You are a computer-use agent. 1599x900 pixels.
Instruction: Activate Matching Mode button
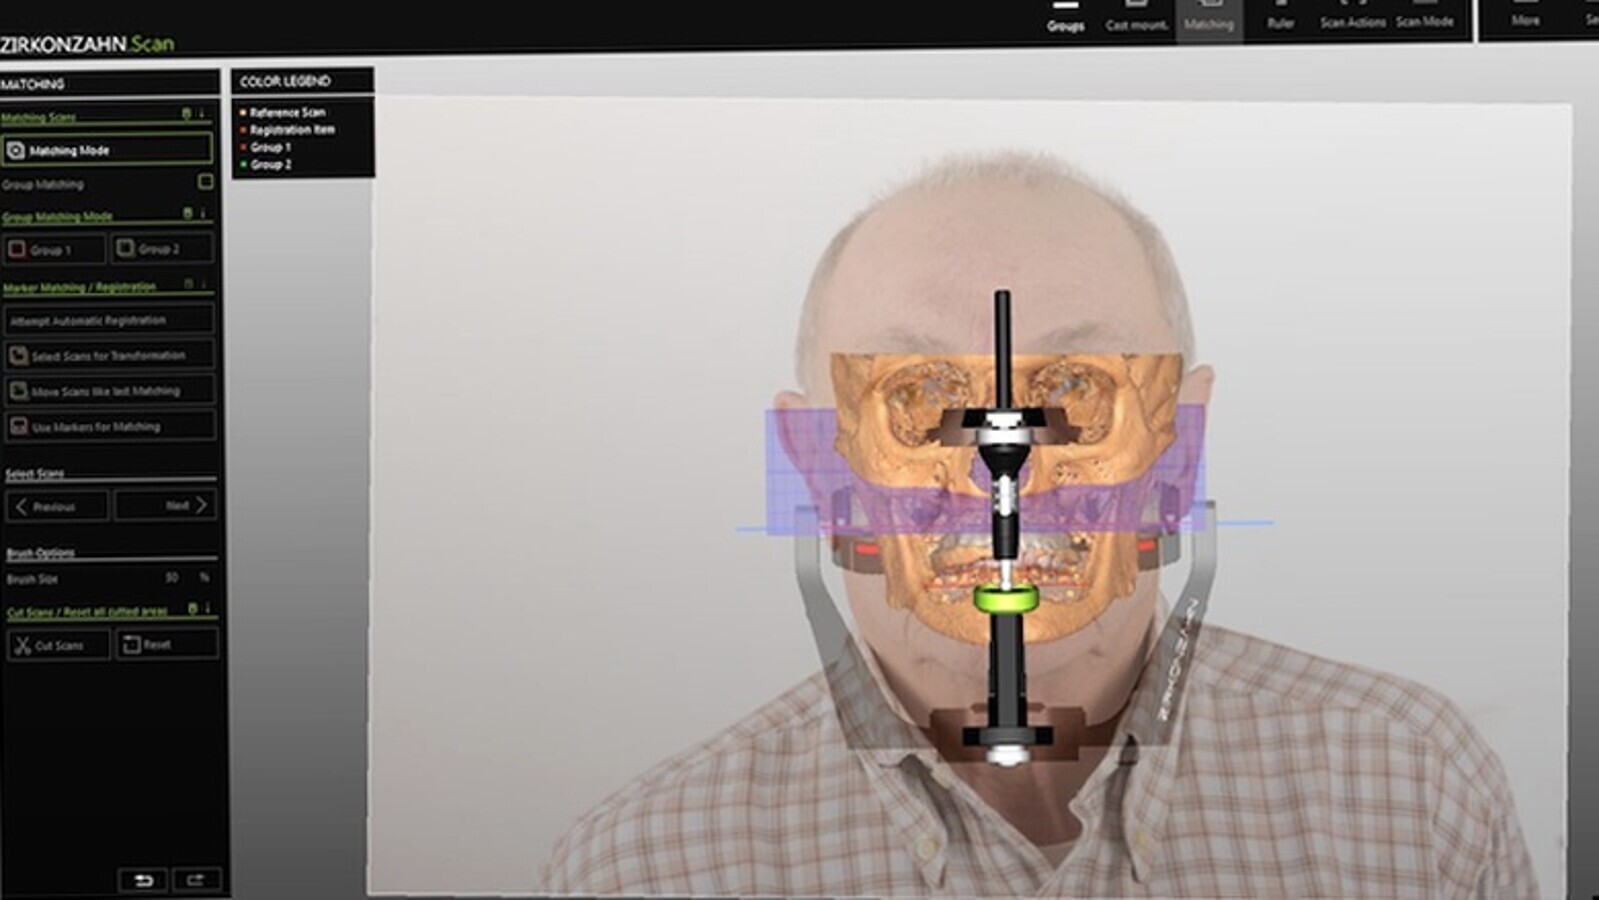coord(107,150)
